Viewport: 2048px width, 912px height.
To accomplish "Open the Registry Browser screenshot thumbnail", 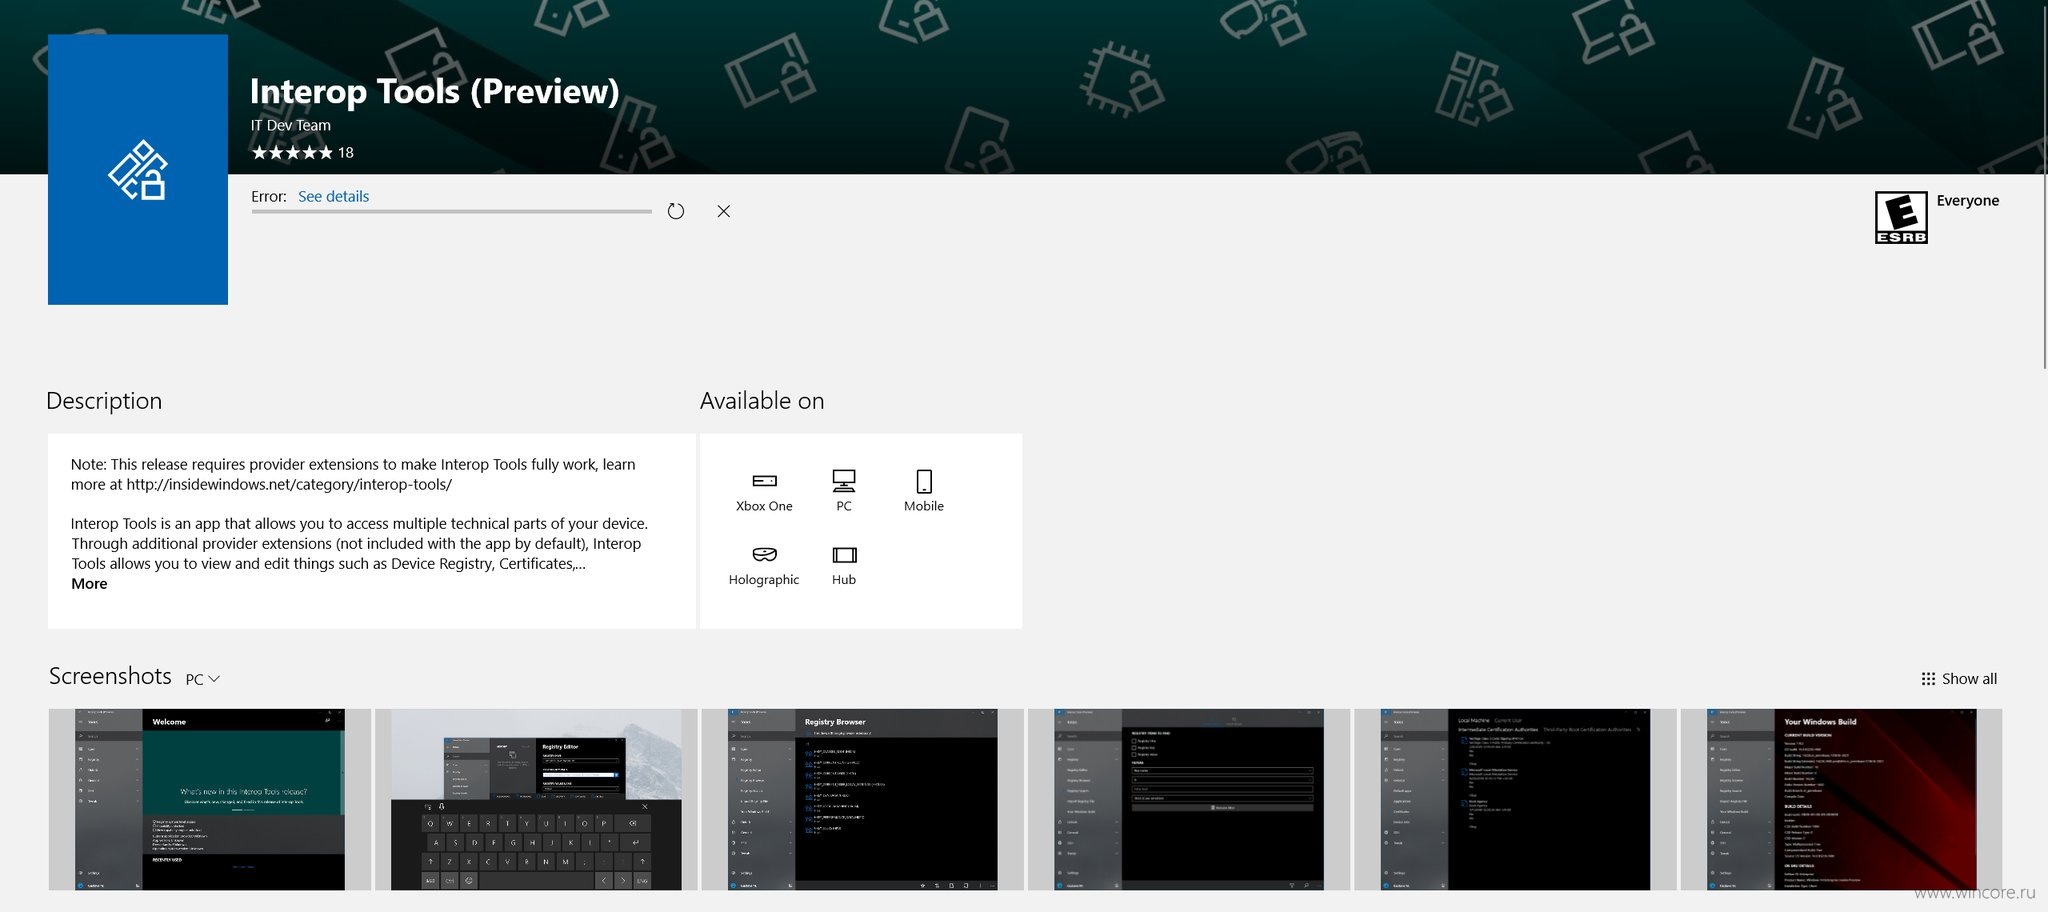I will point(862,800).
